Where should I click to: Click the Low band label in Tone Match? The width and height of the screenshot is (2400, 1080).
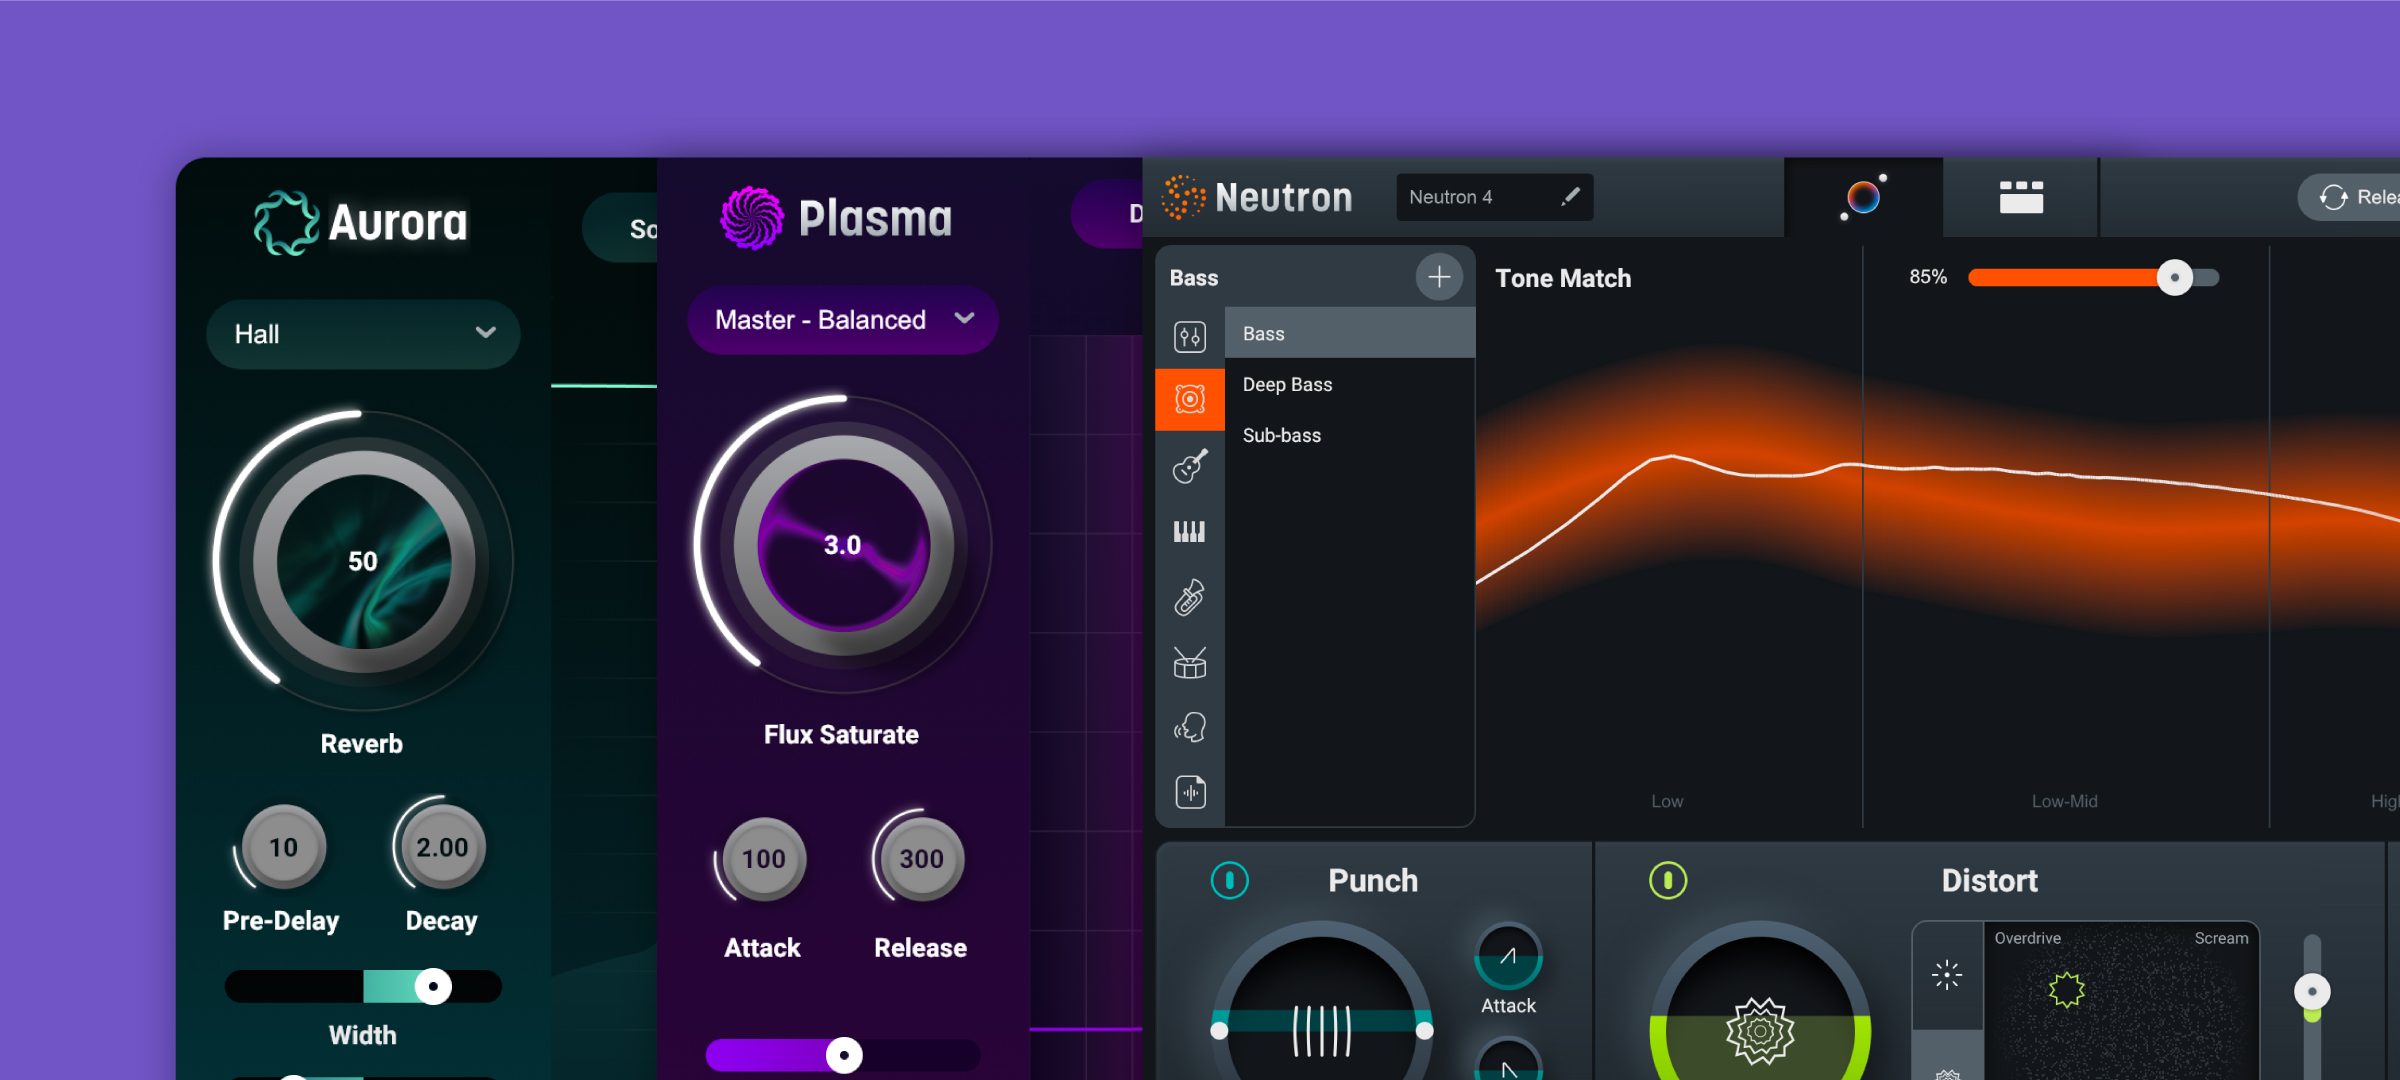pos(1667,801)
